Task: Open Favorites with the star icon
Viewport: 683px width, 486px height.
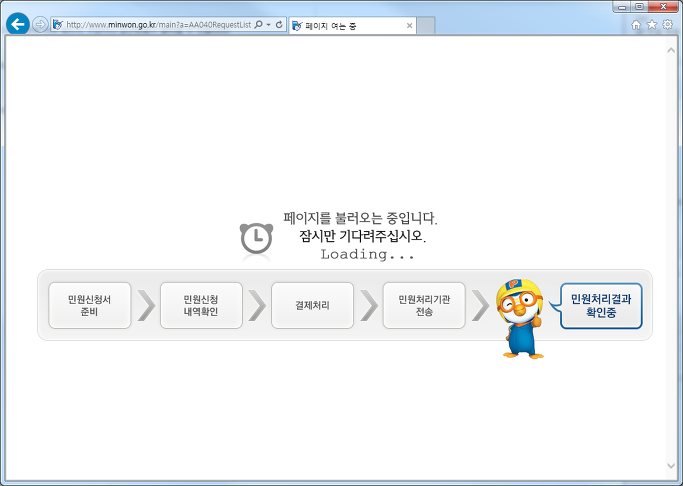Action: [x=652, y=24]
